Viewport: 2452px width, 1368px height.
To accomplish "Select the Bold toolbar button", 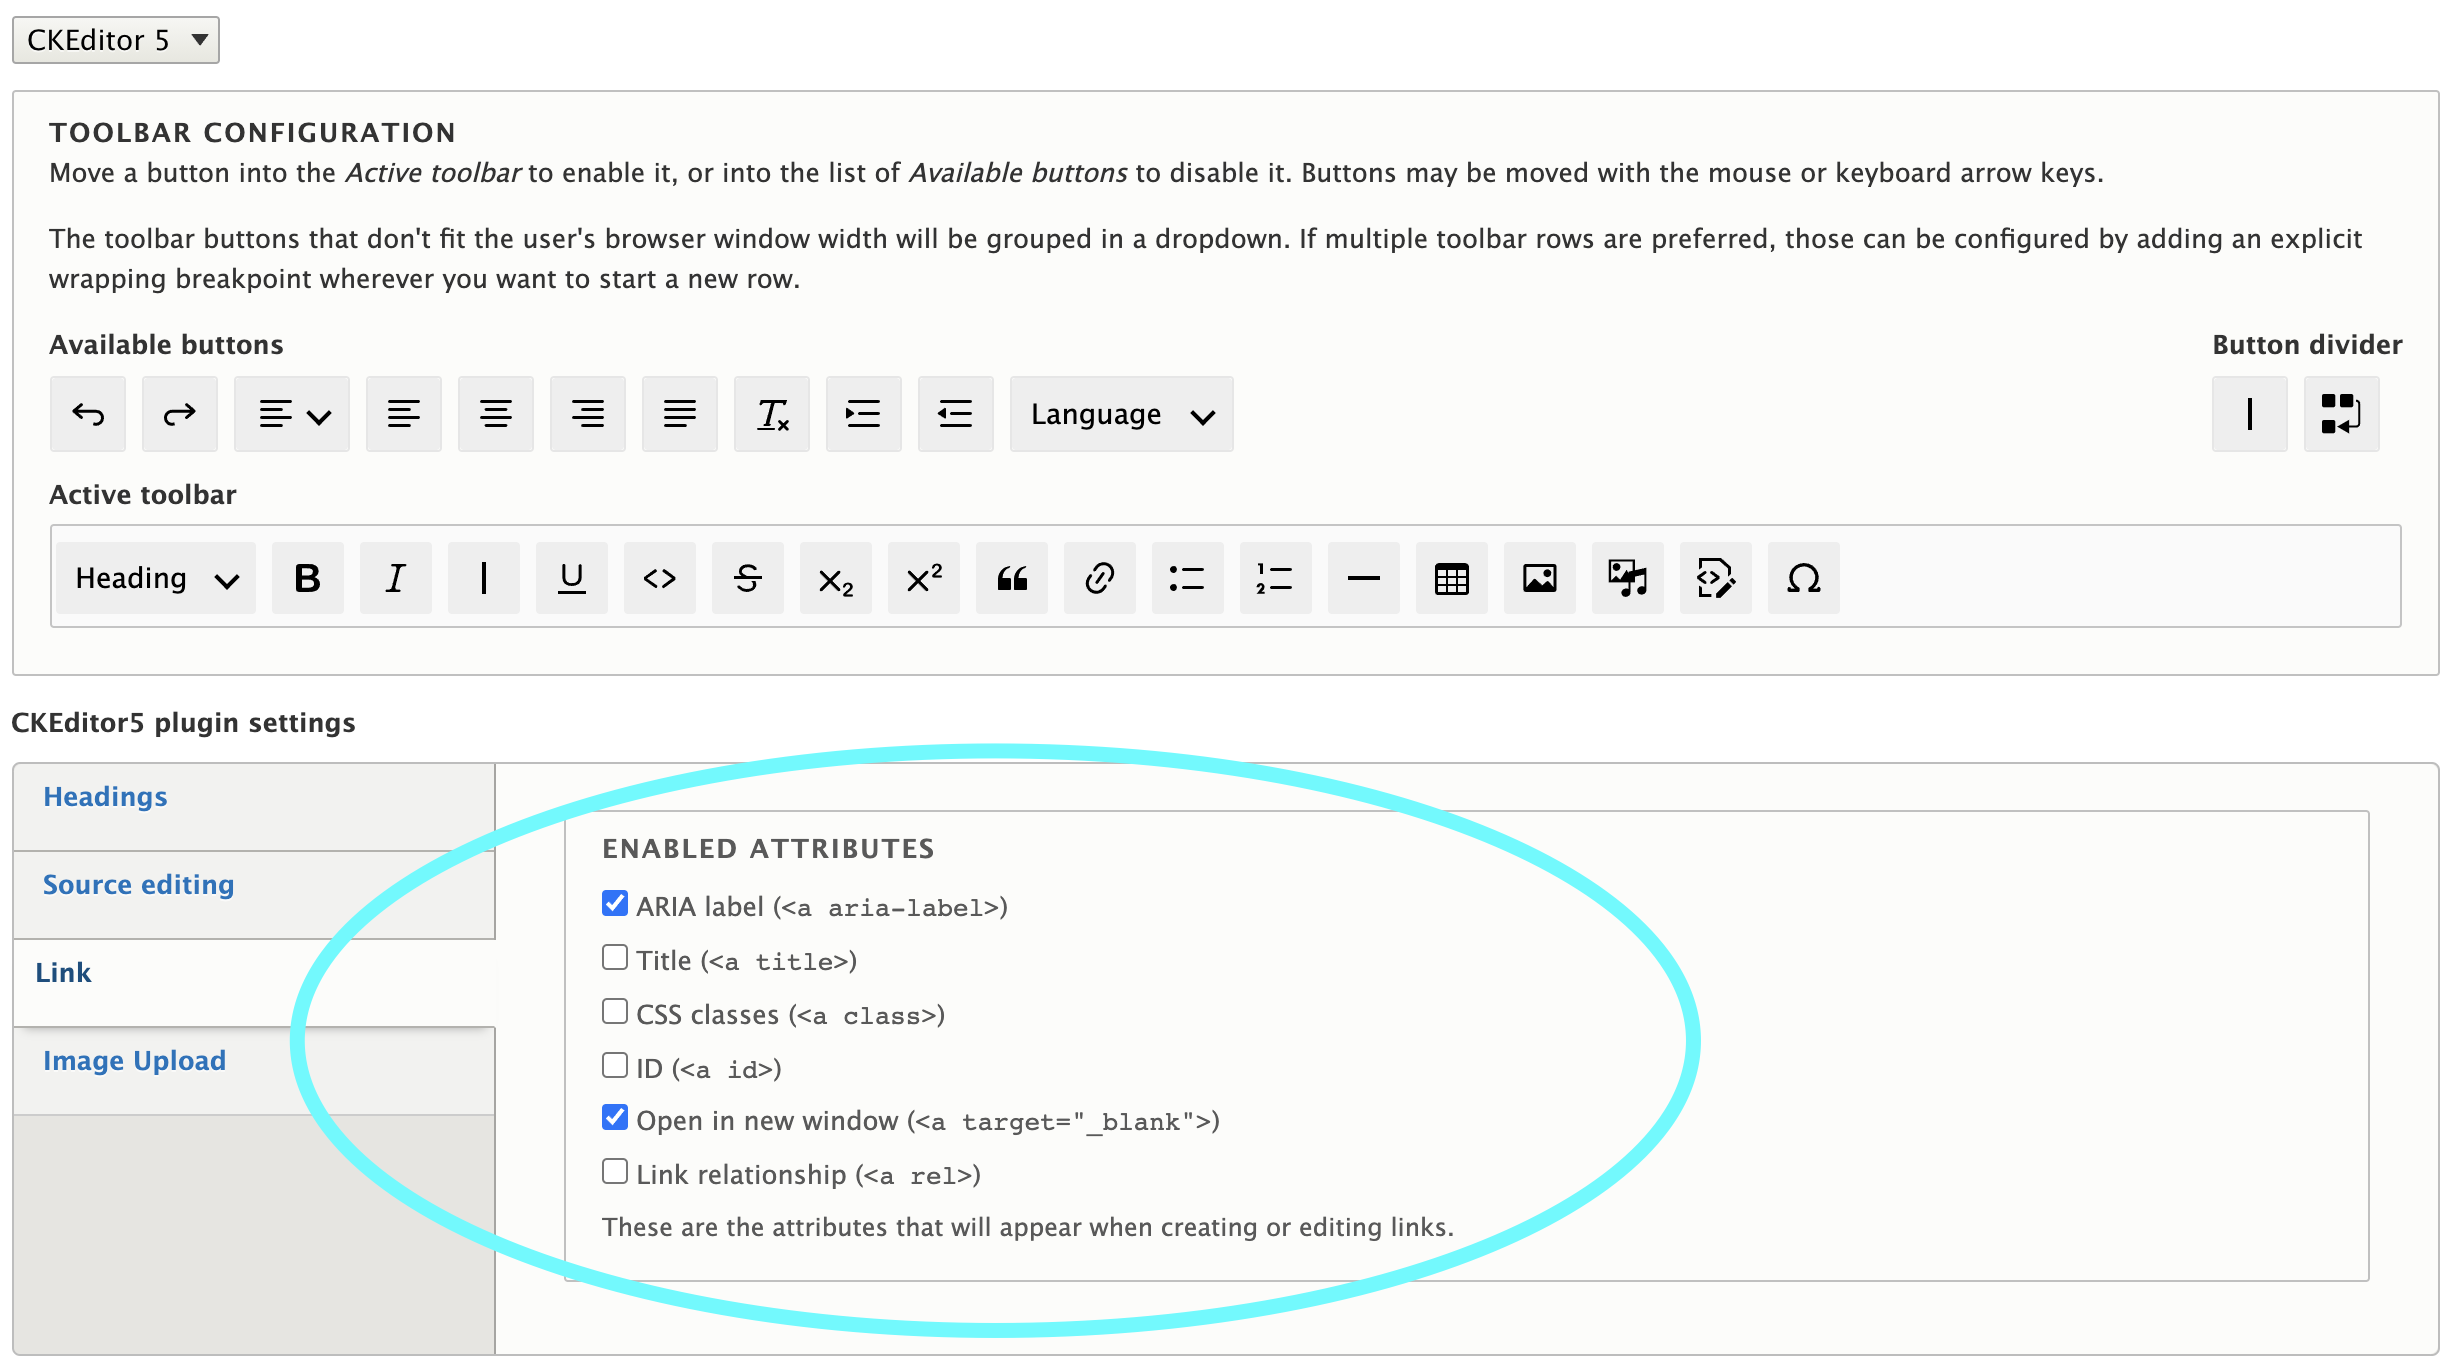I will tap(307, 578).
